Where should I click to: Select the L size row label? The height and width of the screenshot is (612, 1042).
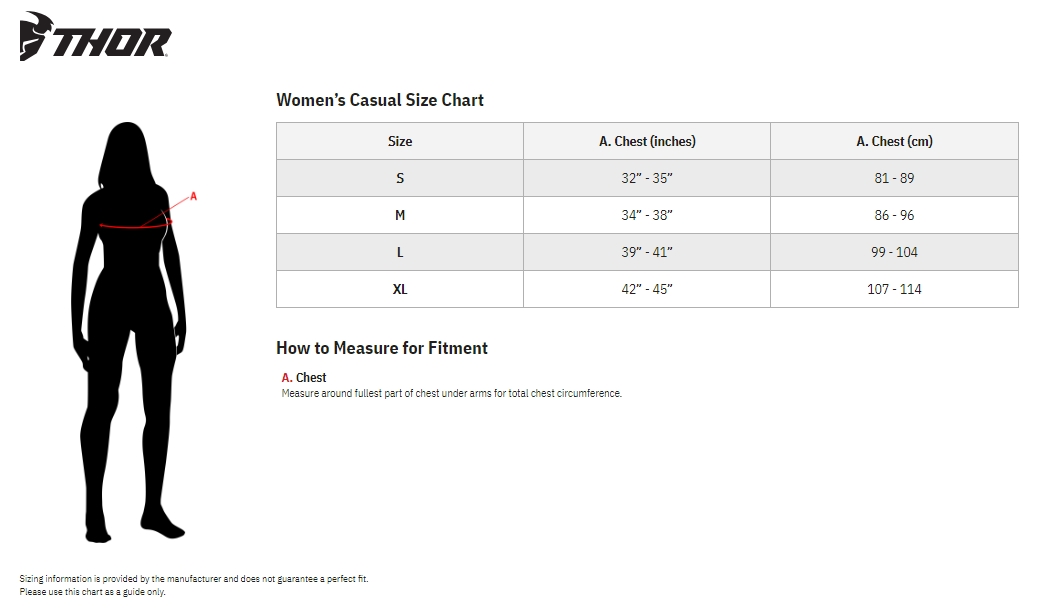(x=400, y=252)
